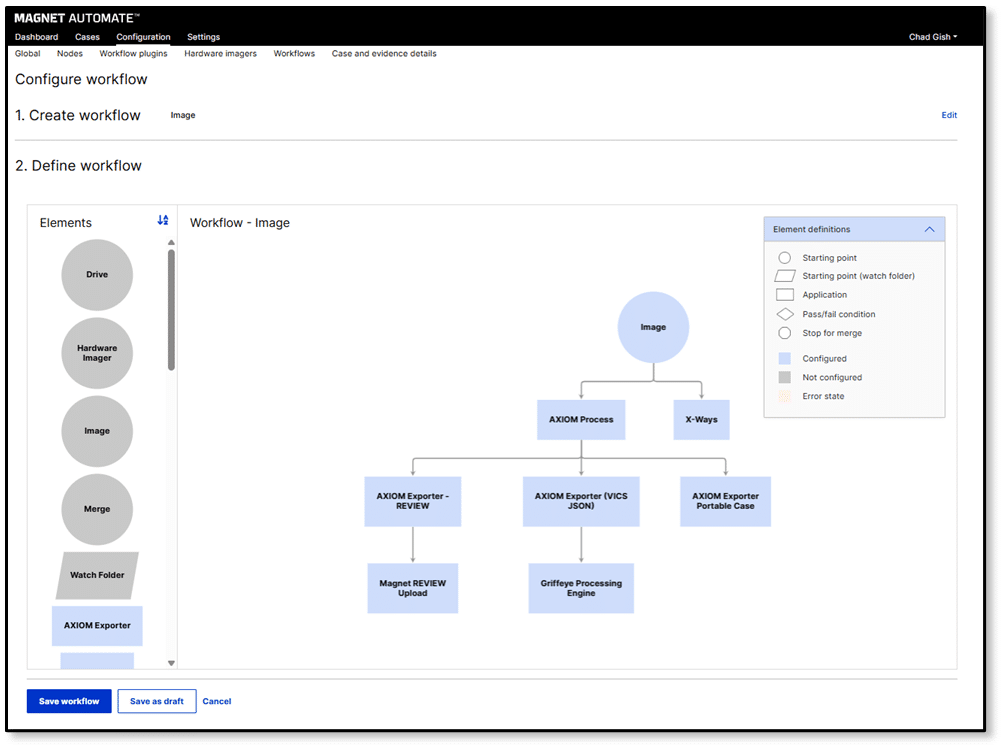Click the Application legend rectangle

[785, 295]
